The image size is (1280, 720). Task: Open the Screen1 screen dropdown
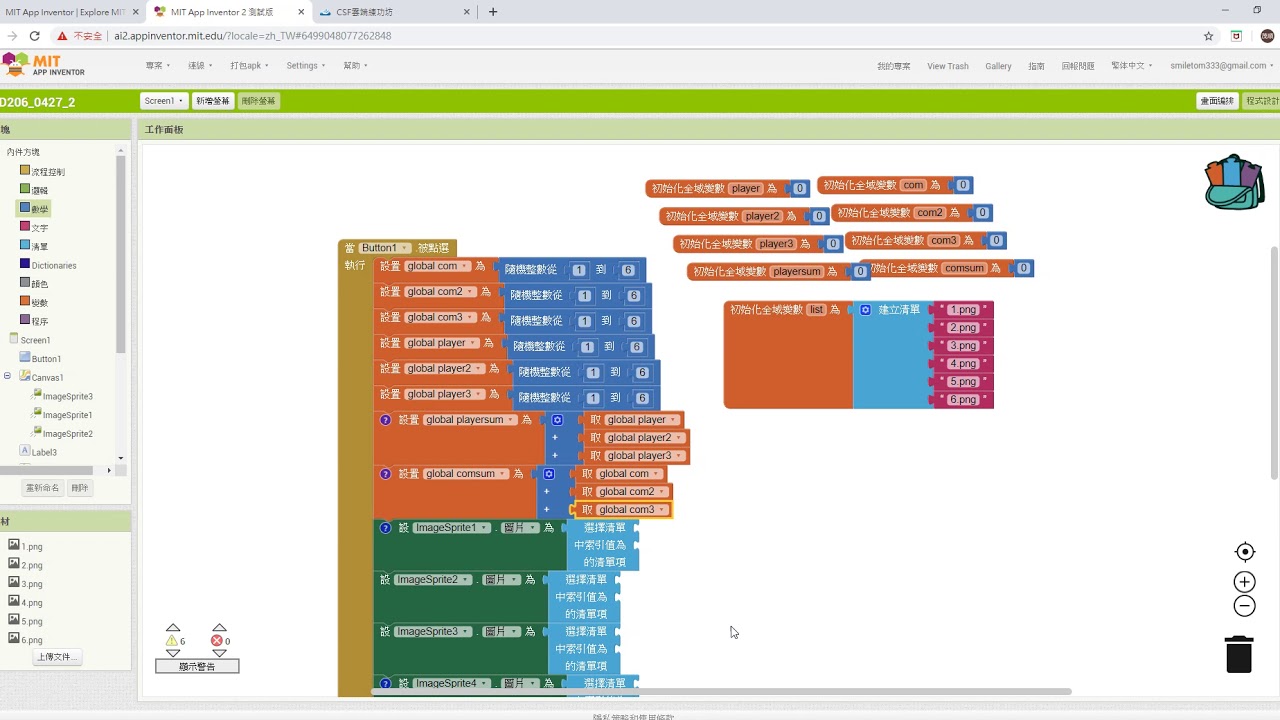coord(164,101)
